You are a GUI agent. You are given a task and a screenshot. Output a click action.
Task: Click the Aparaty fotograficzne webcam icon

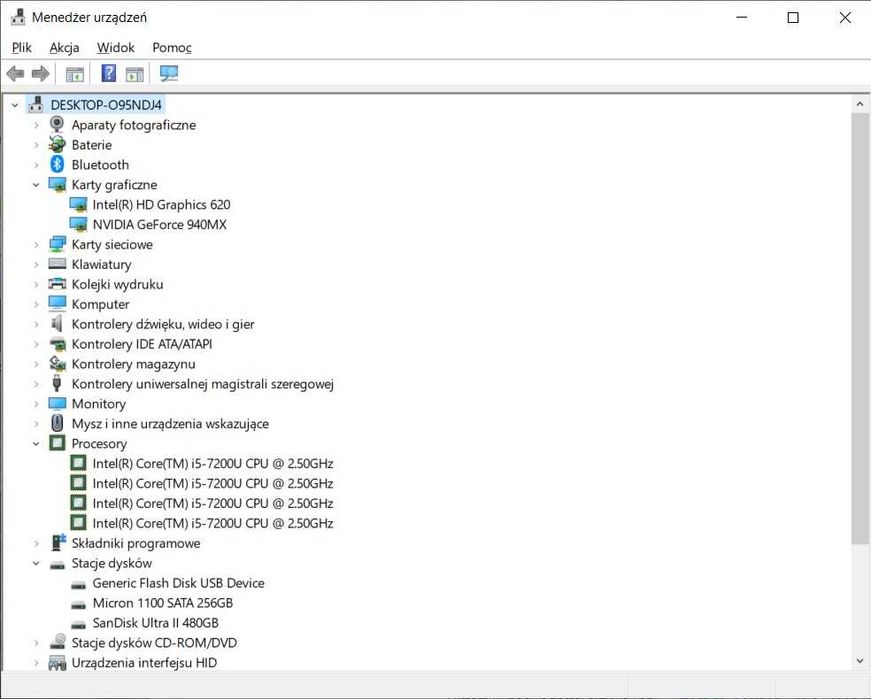pyautogui.click(x=57, y=124)
